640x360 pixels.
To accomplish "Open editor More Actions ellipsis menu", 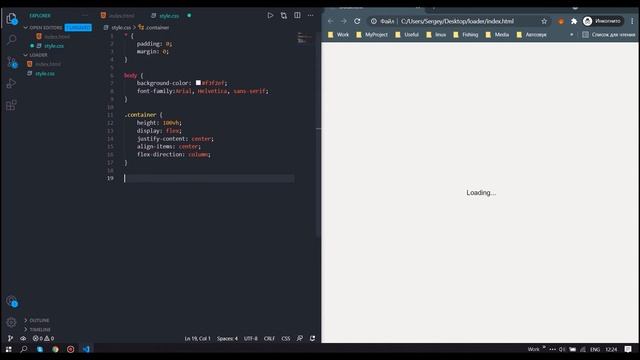I will 311,16.
